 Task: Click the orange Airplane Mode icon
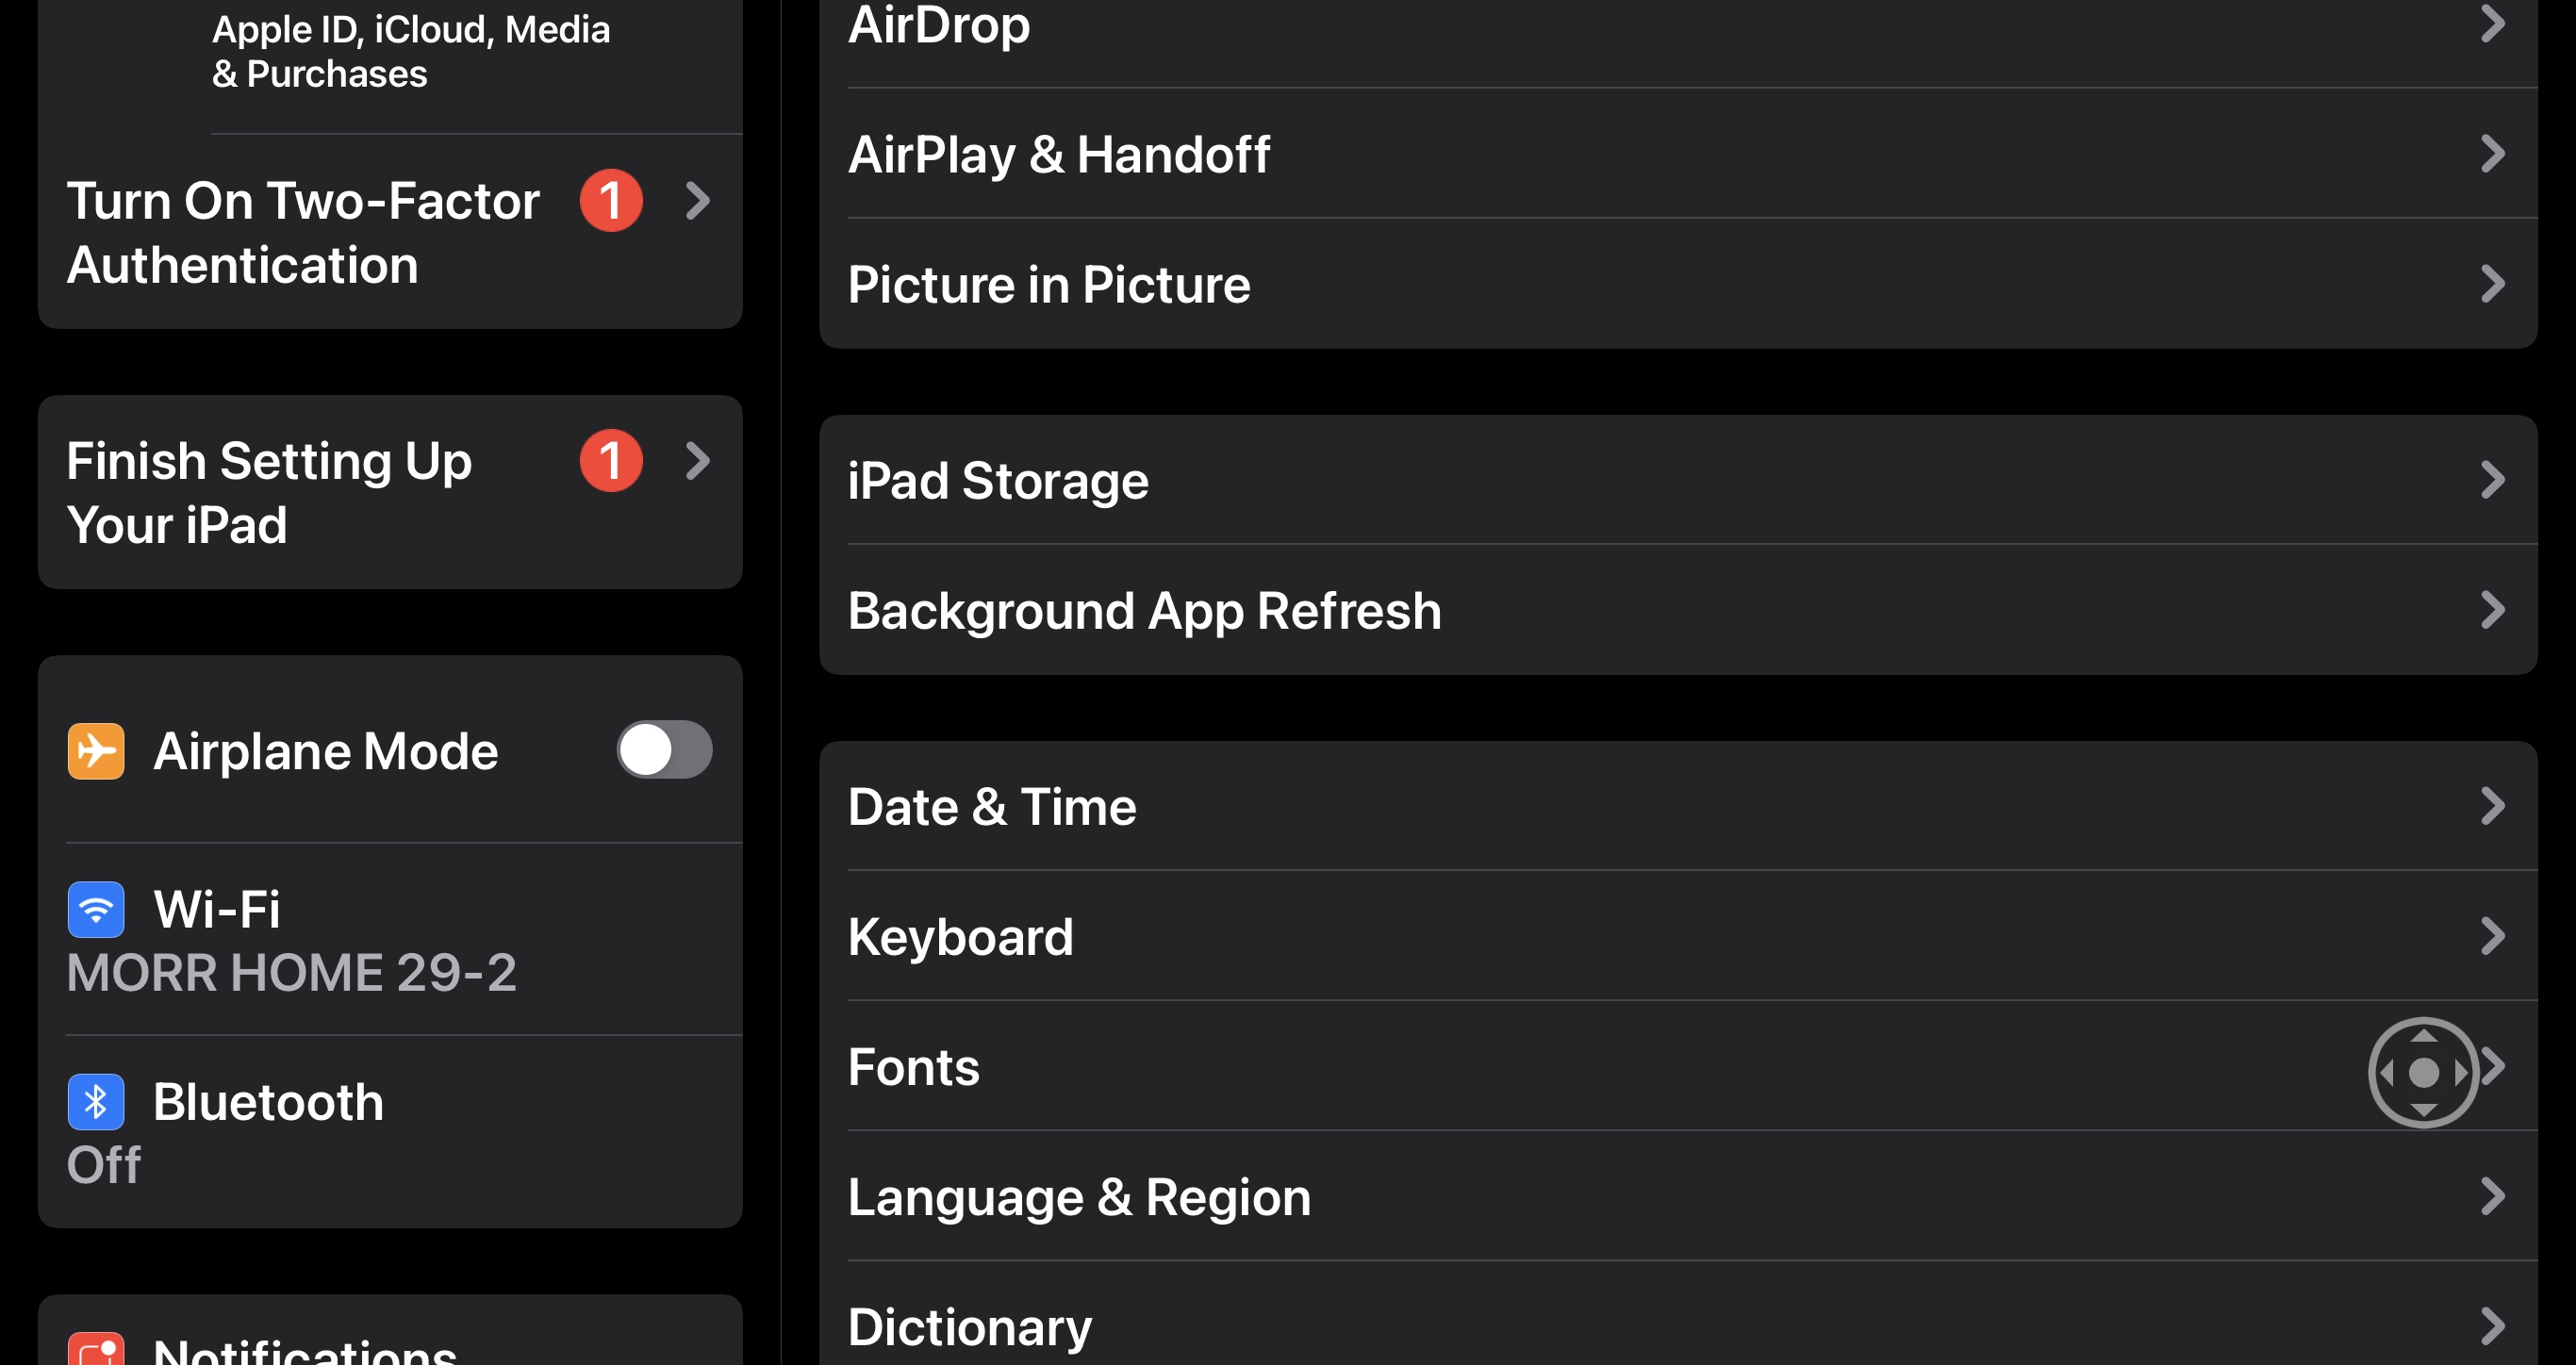click(x=96, y=751)
